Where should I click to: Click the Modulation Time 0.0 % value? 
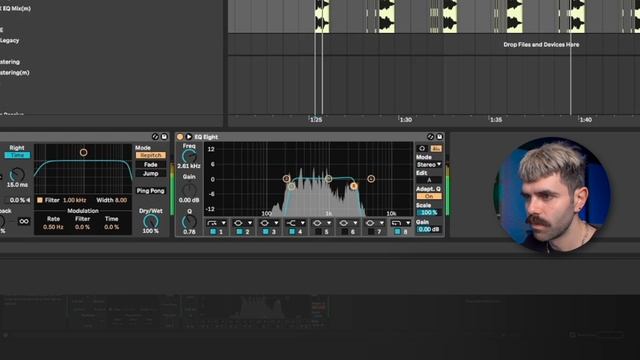pyautogui.click(x=111, y=227)
